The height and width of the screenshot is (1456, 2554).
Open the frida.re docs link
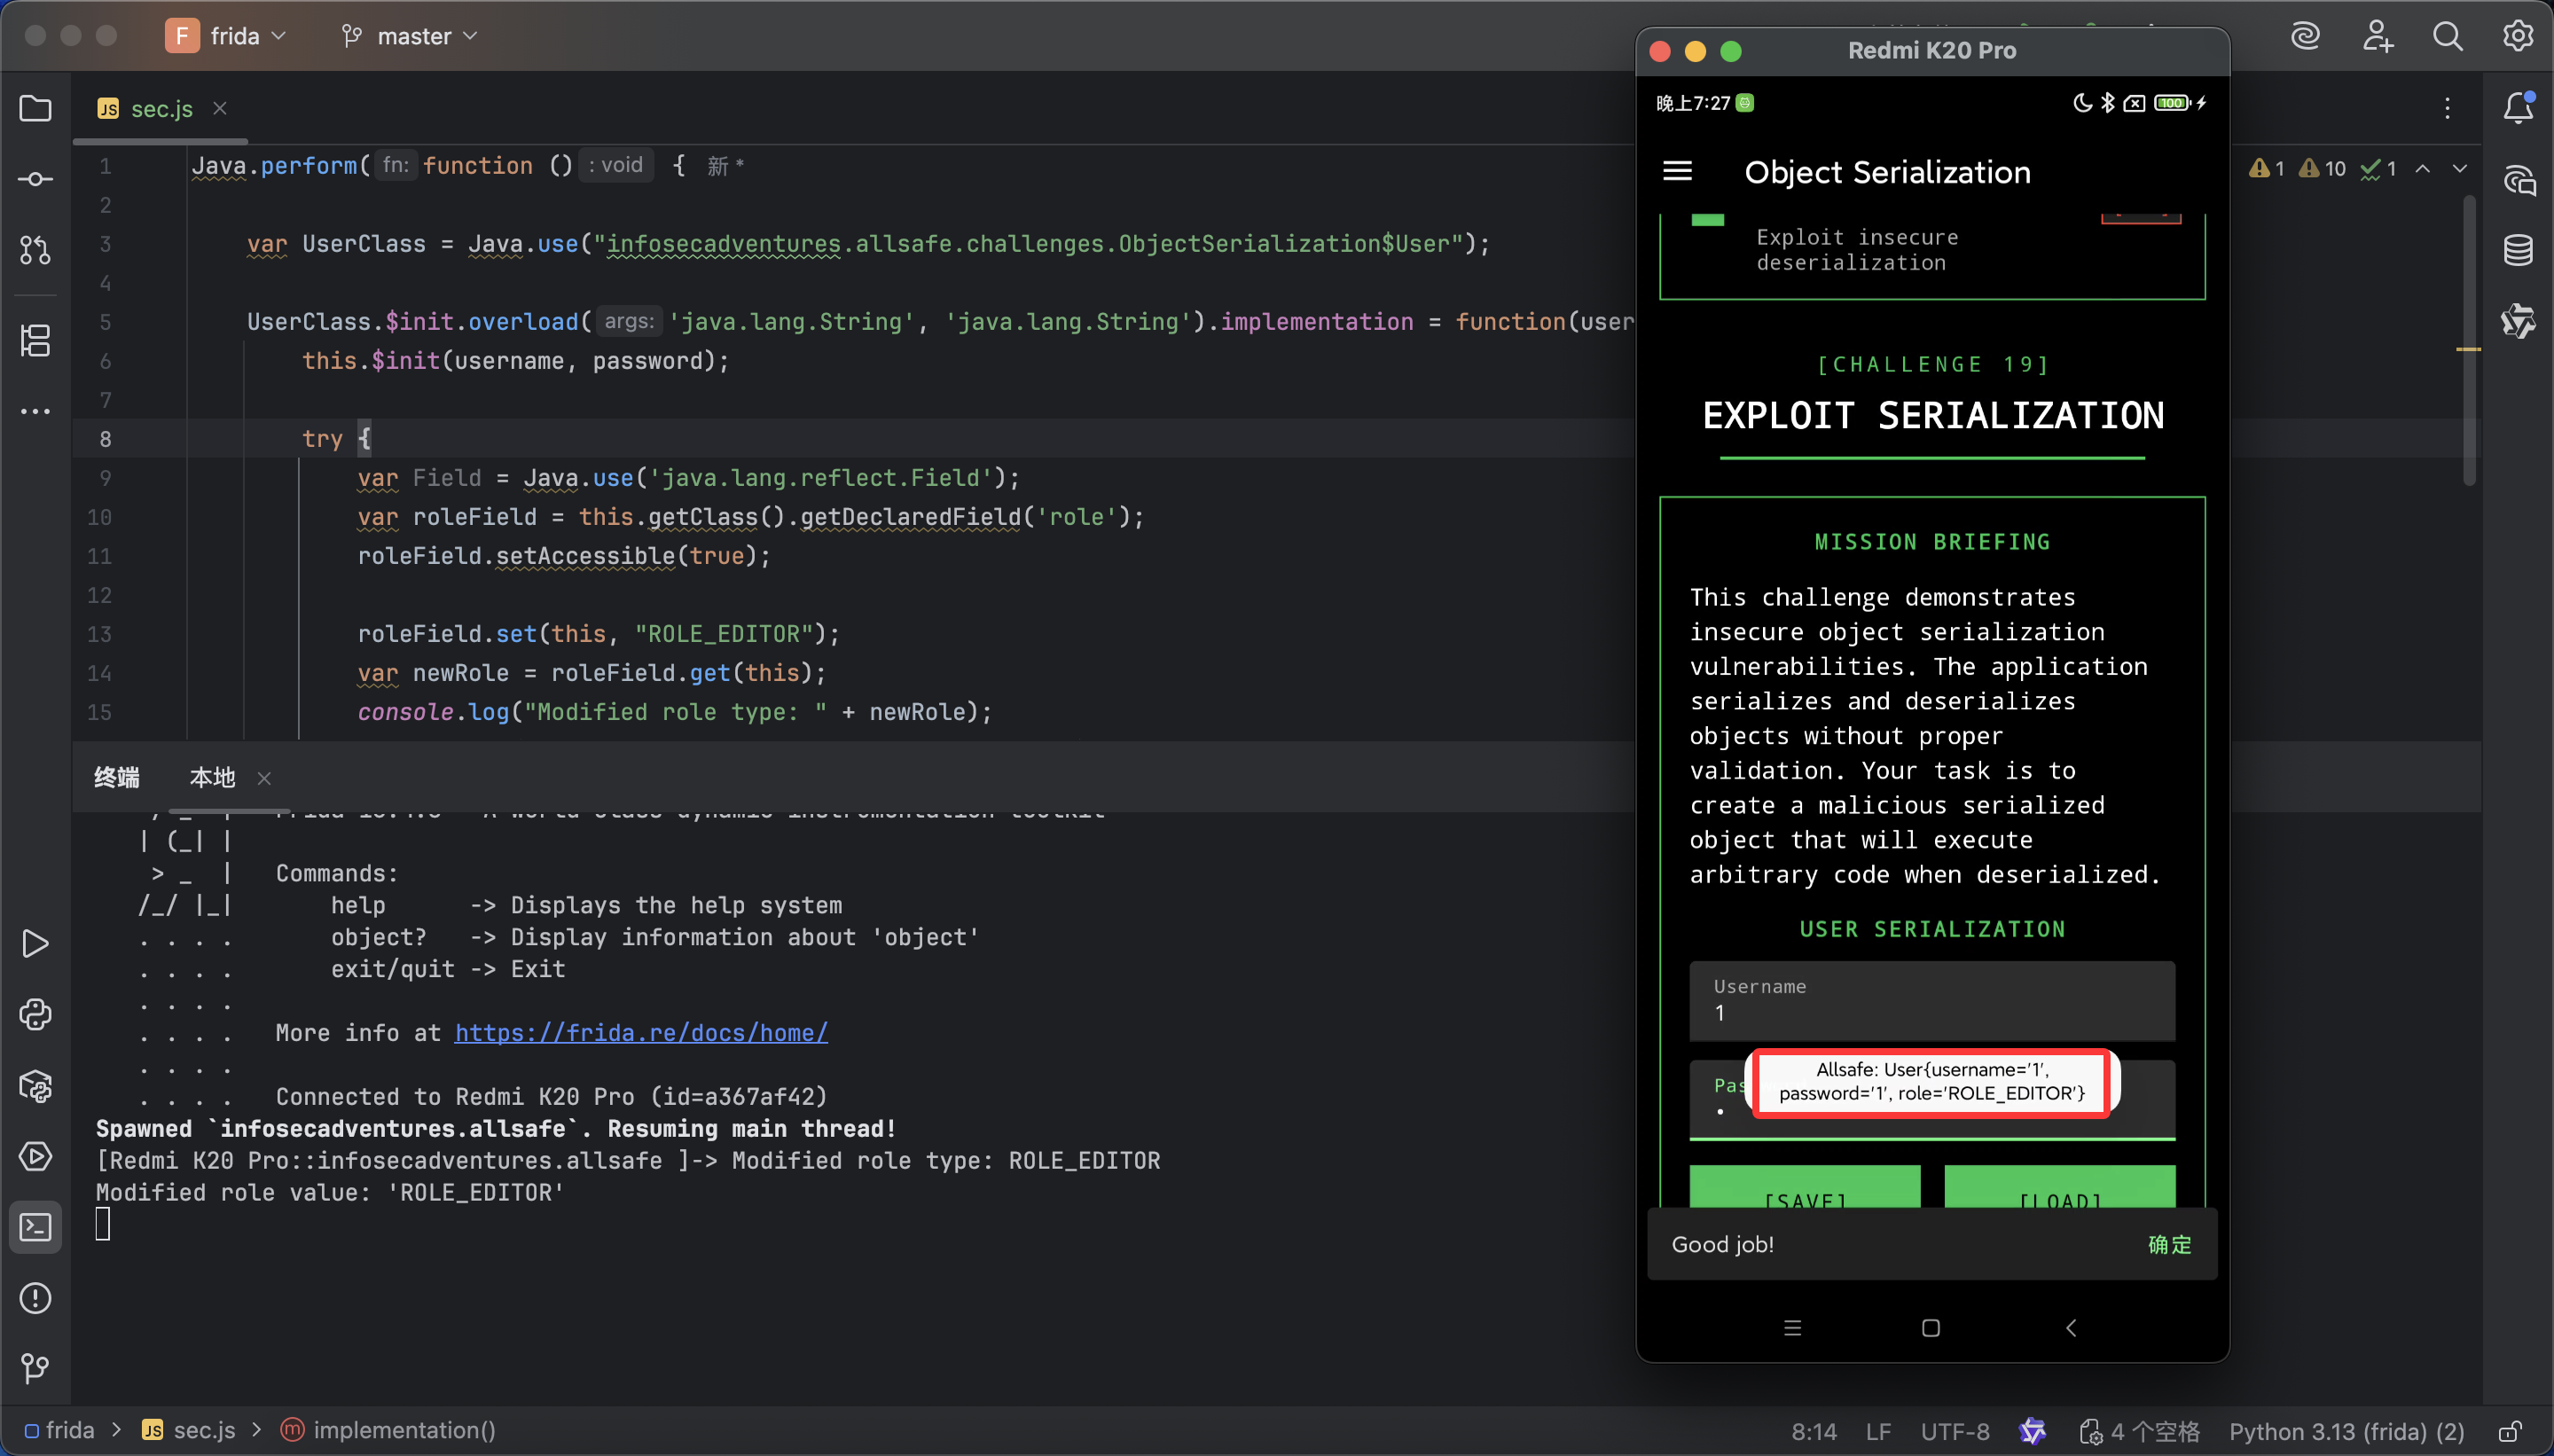click(641, 1032)
